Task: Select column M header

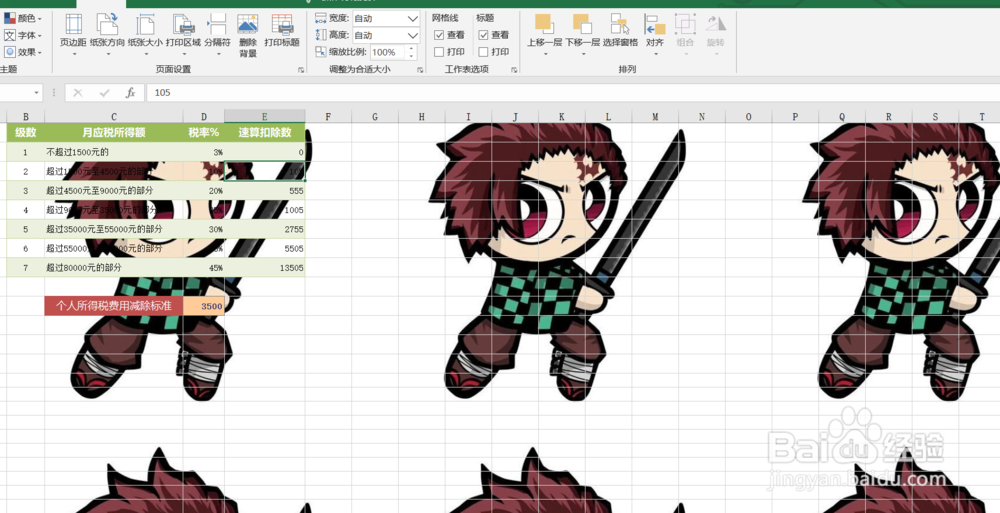Action: 655,117
